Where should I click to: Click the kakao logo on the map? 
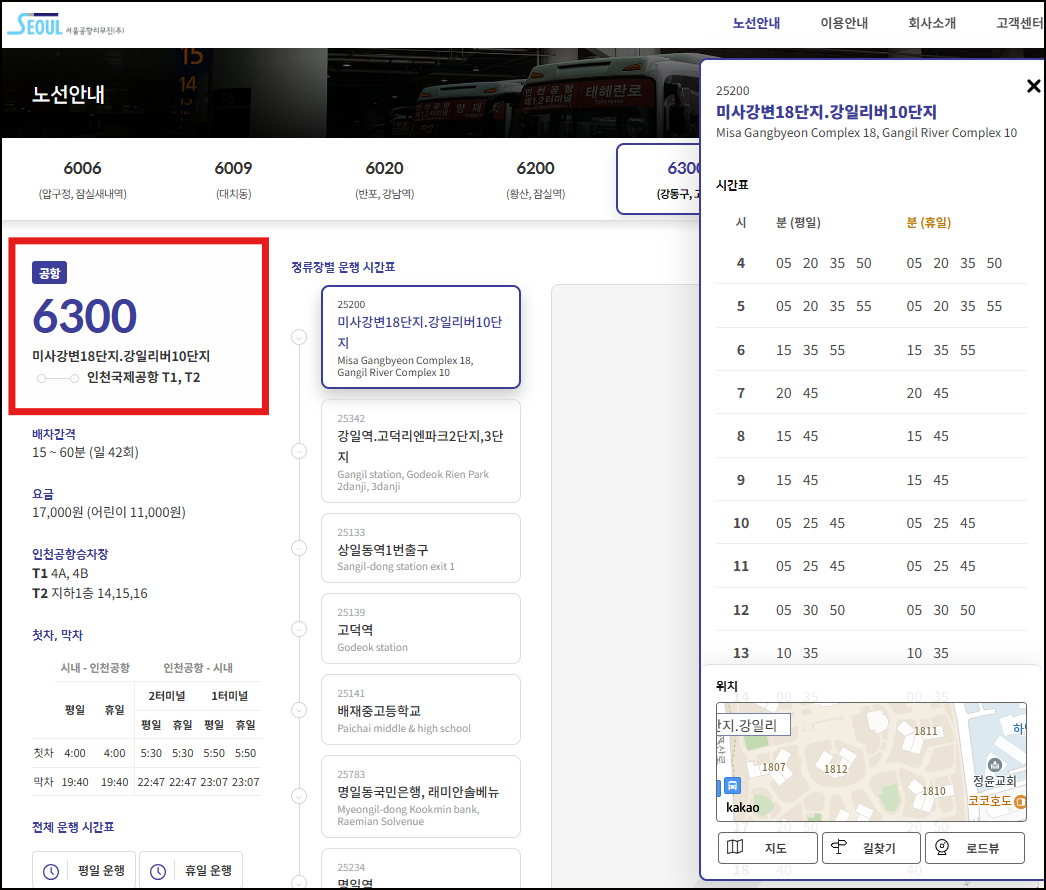(743, 806)
